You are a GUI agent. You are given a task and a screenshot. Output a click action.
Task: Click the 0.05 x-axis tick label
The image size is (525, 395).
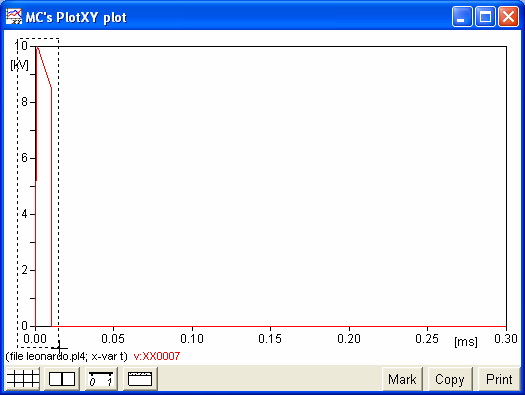pyautogui.click(x=113, y=339)
